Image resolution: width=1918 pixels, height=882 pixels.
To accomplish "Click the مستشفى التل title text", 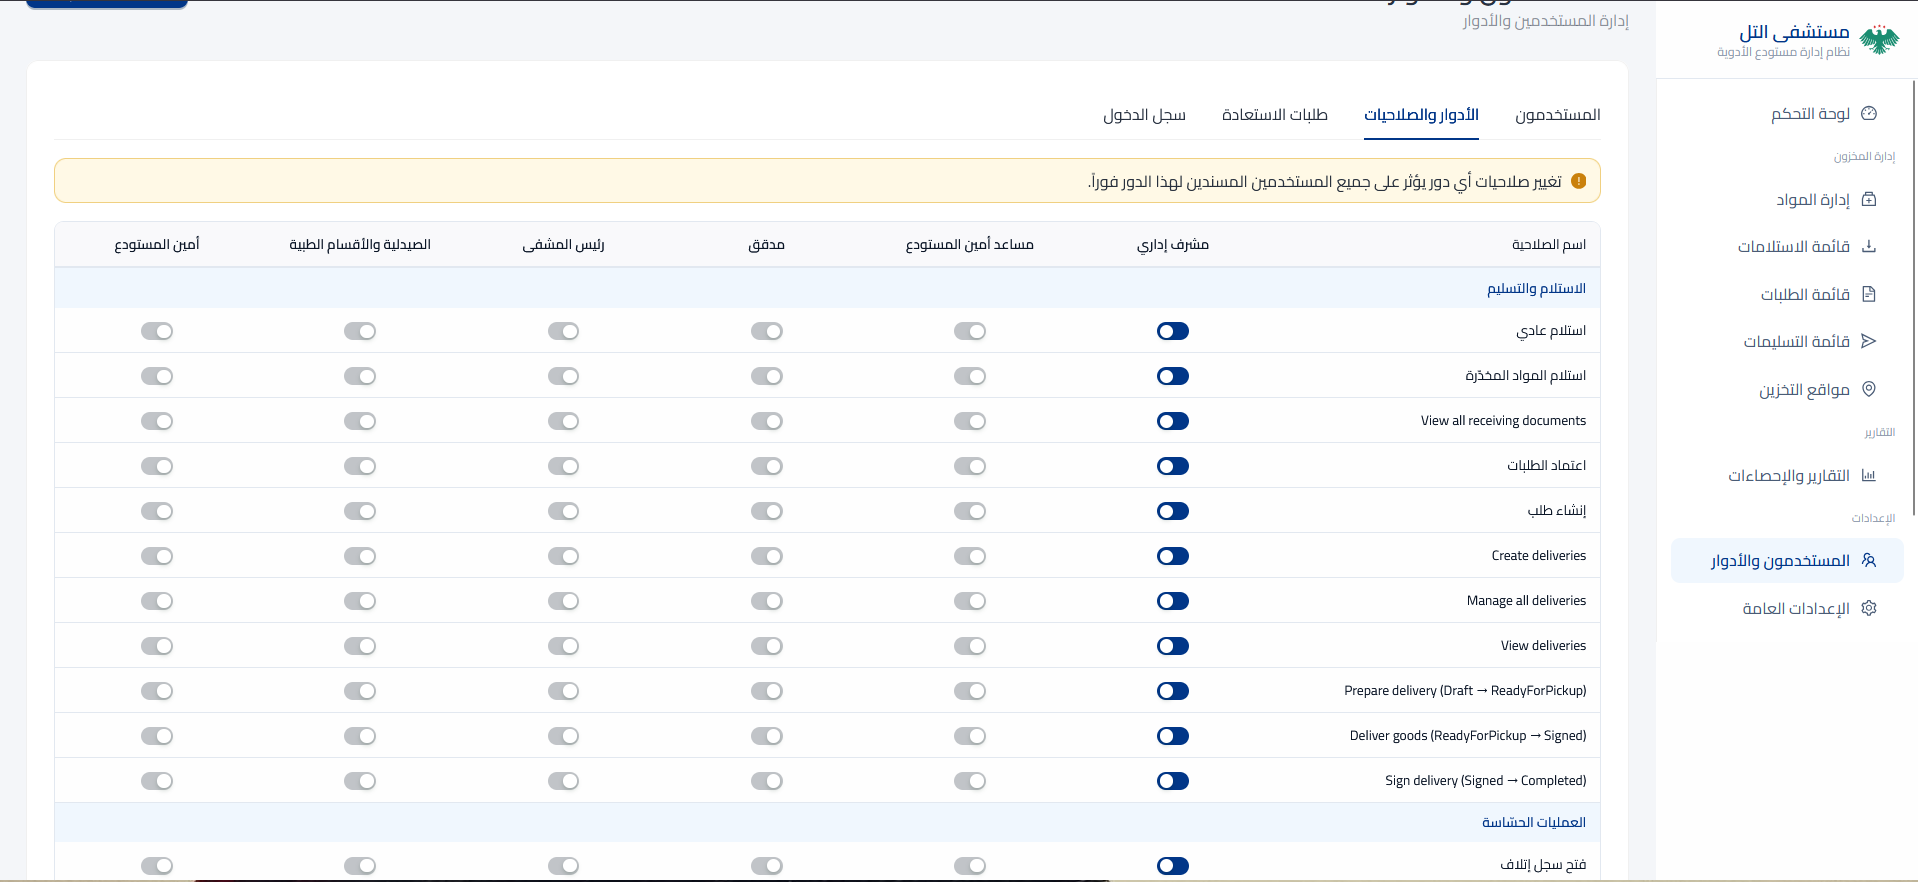I will 1794,32.
